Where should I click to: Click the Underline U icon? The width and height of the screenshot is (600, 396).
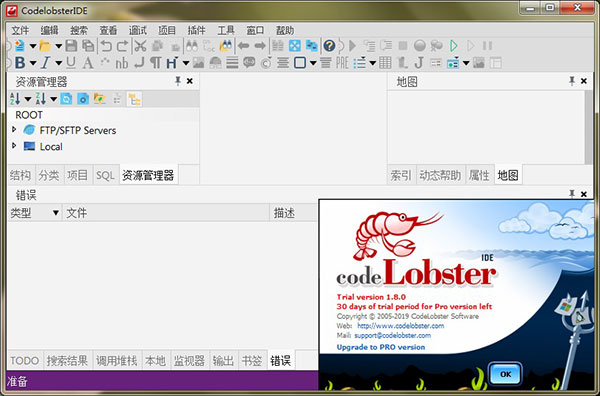[71, 63]
